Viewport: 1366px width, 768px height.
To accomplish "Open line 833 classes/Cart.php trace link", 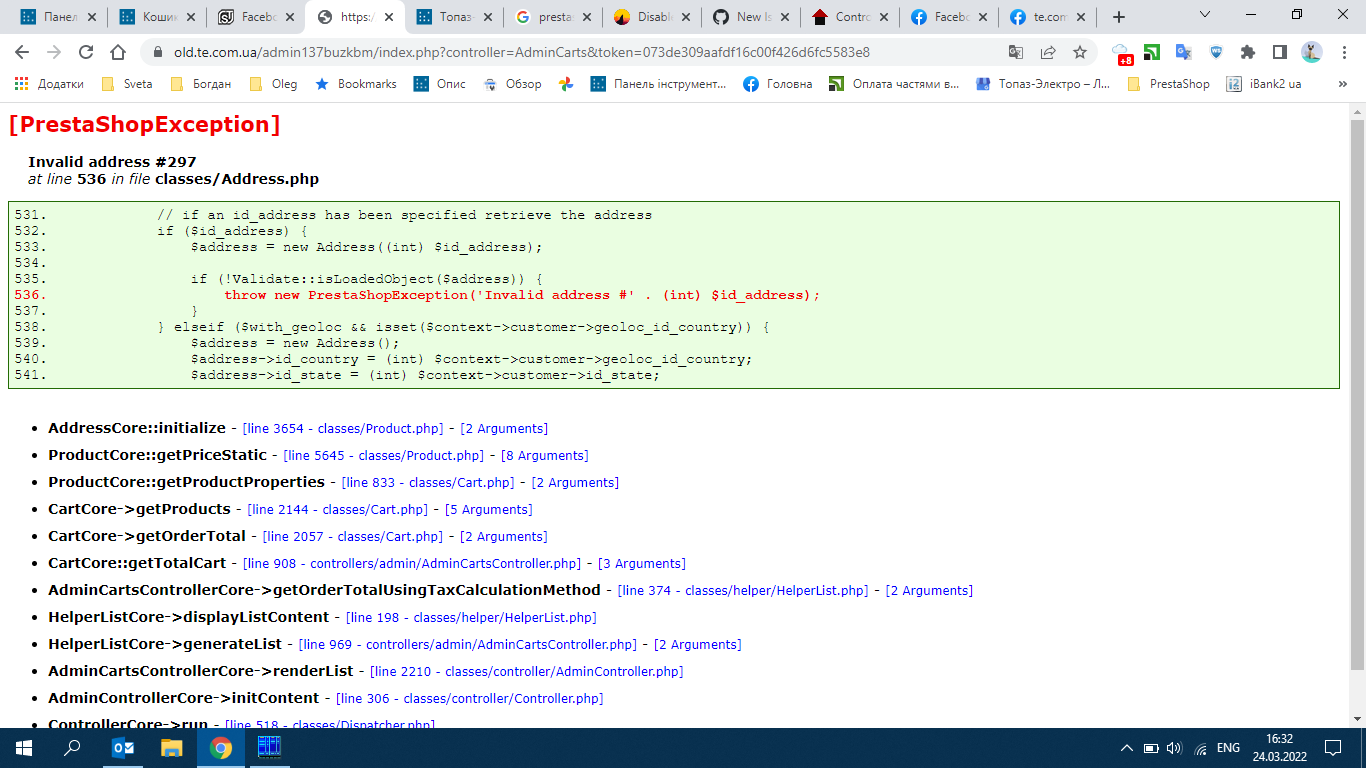I will pyautogui.click(x=428, y=482).
